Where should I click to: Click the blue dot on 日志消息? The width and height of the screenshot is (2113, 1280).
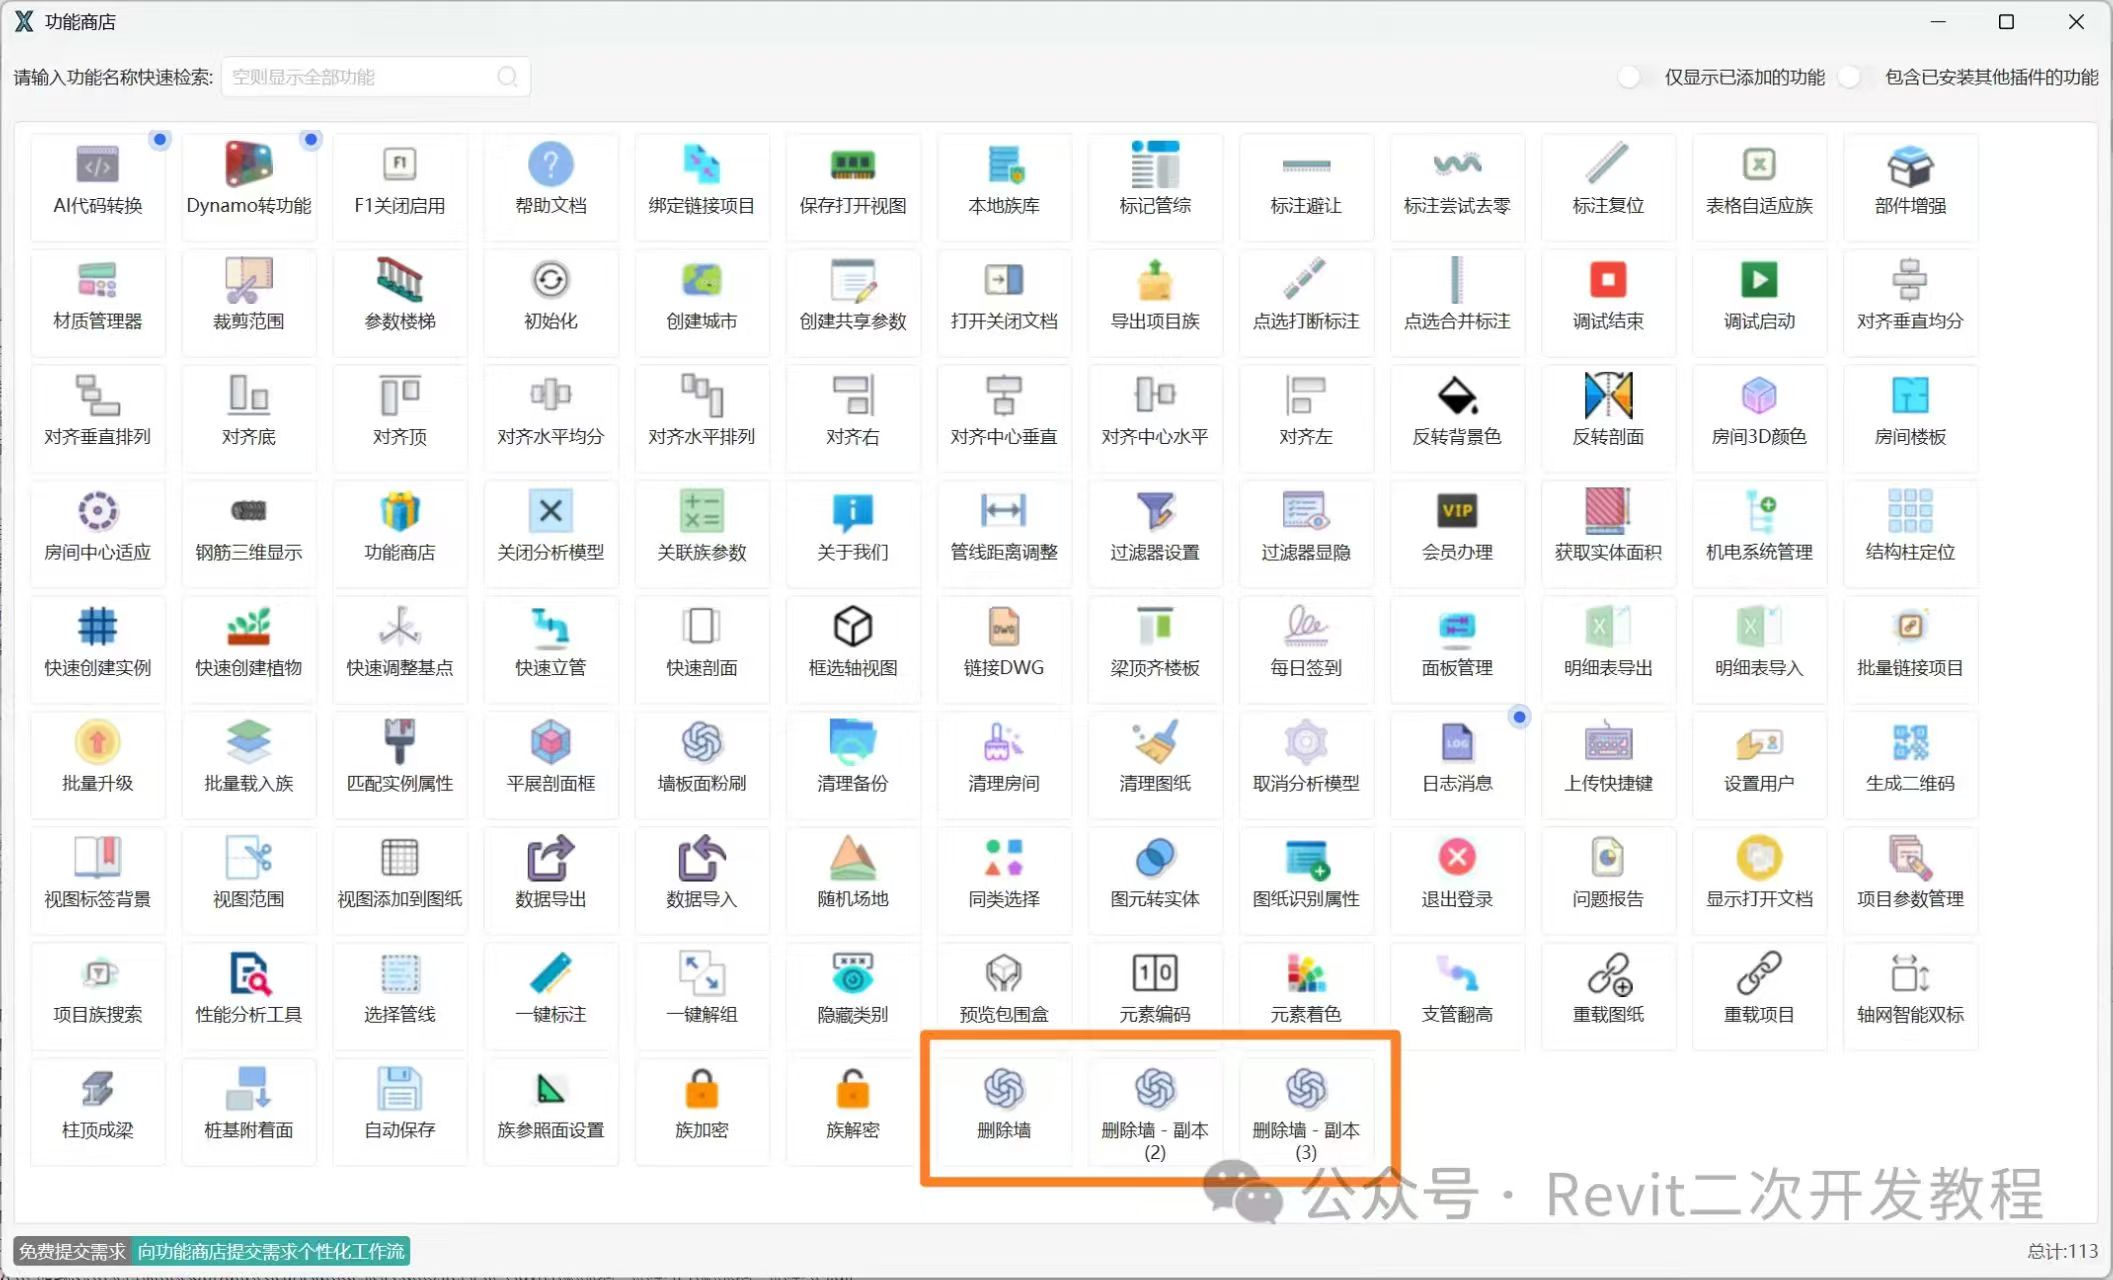[x=1519, y=717]
